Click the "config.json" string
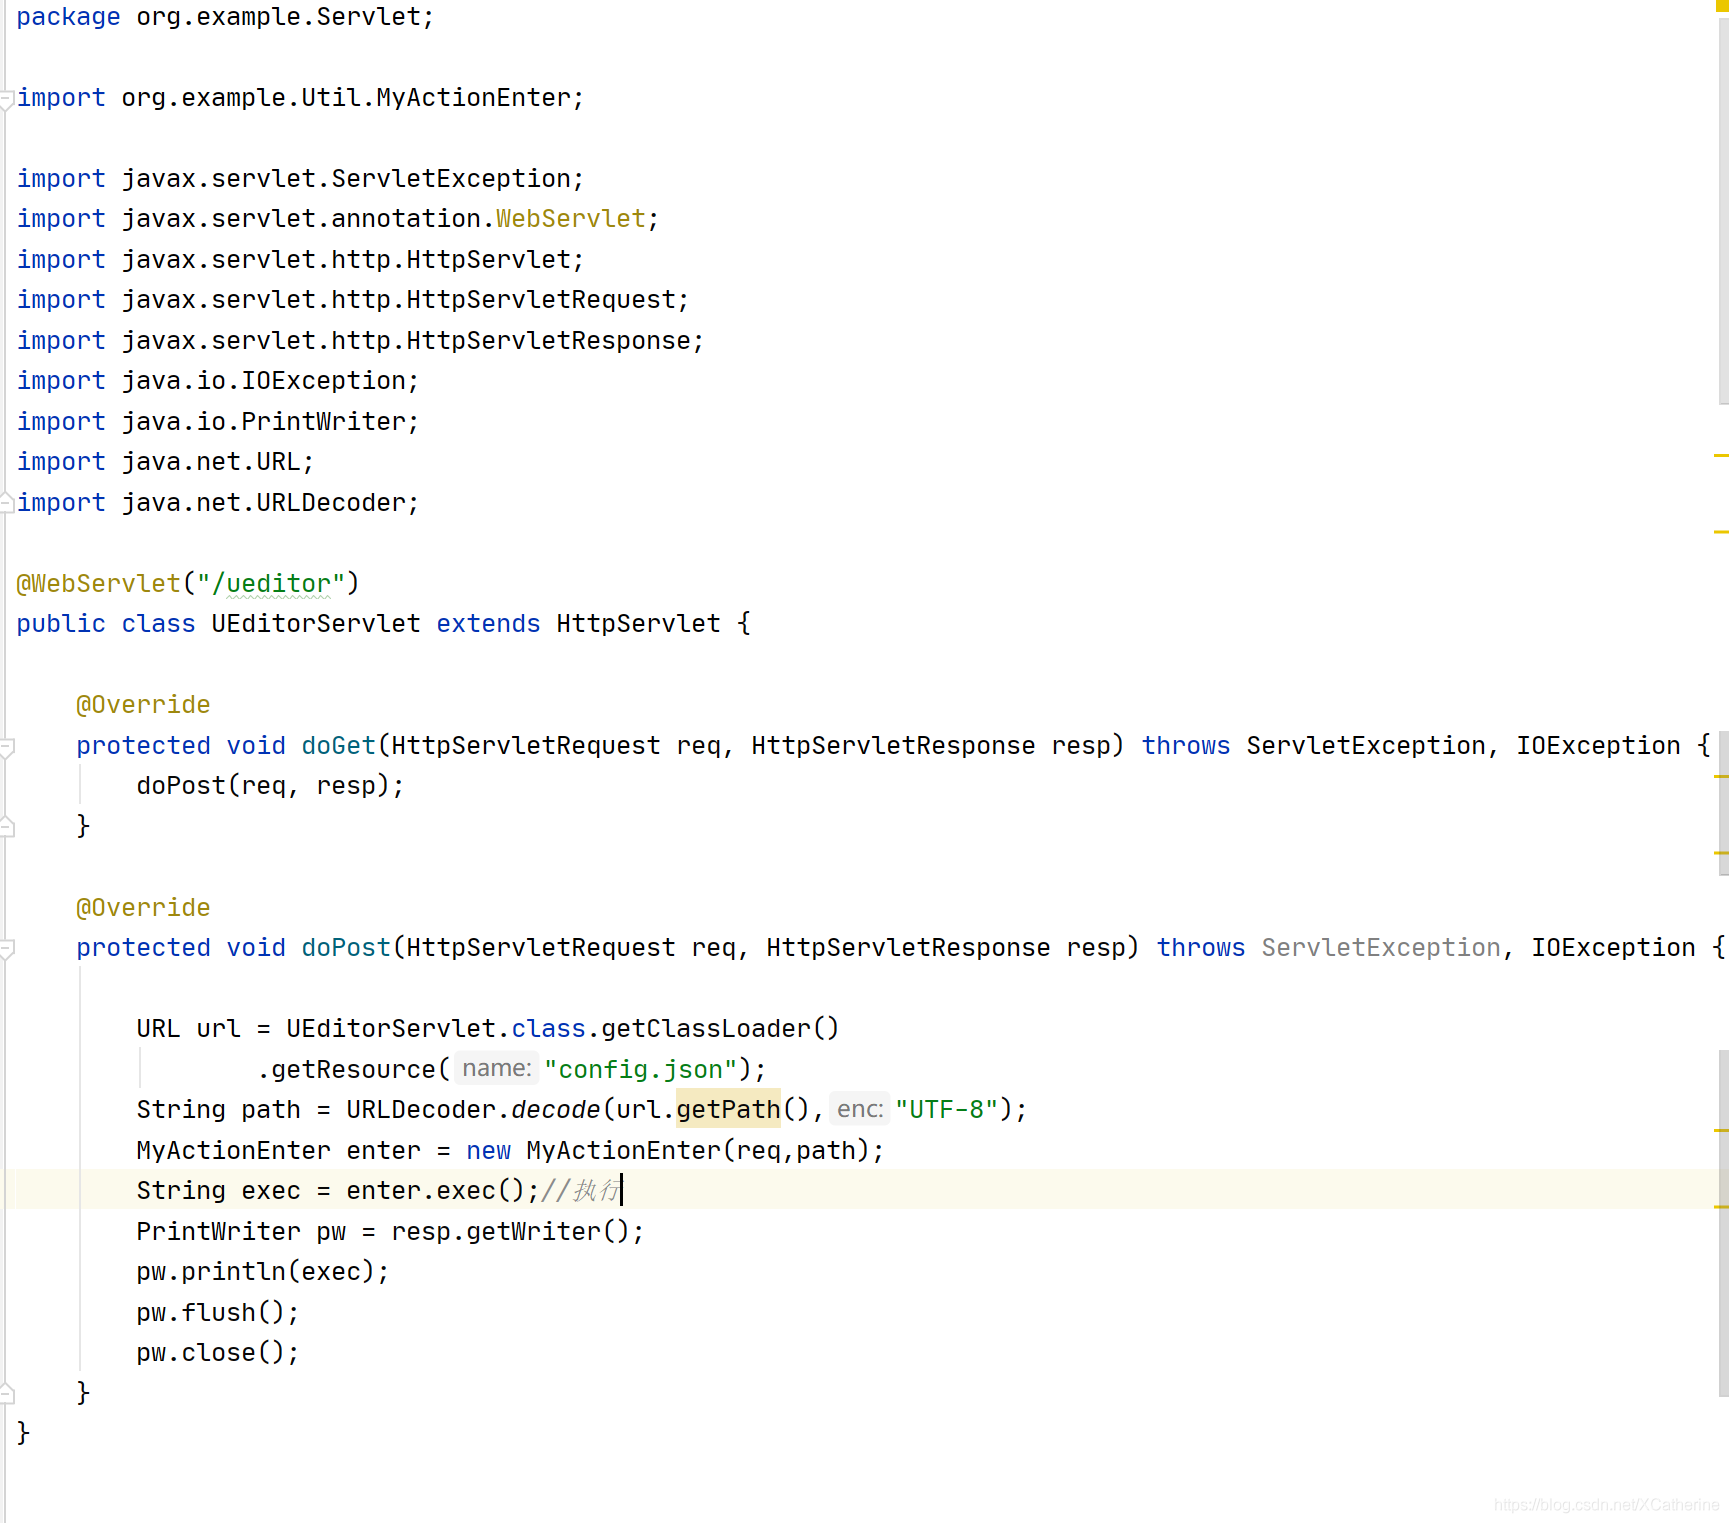This screenshot has height=1523, width=1729. [641, 1070]
